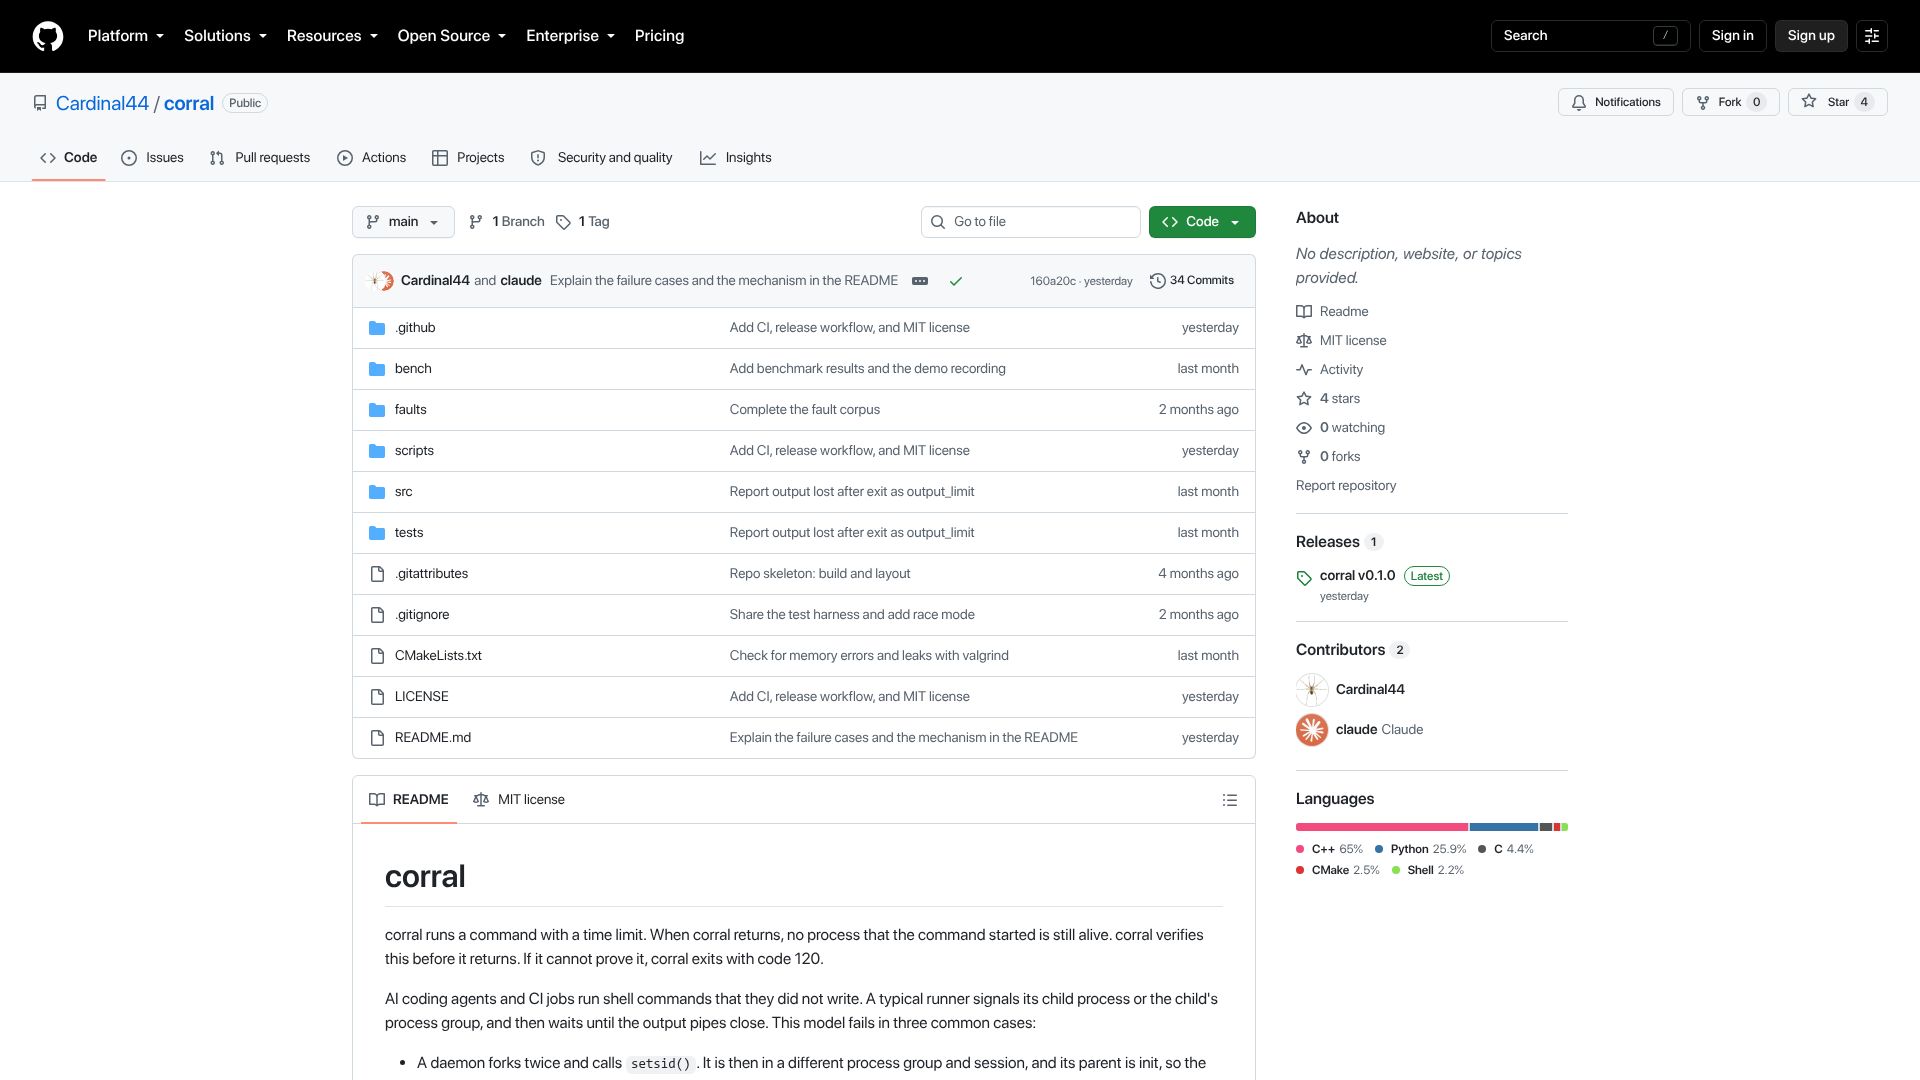Click the C++ pink language bar segment
1920x1080 pixels.
coord(1382,827)
